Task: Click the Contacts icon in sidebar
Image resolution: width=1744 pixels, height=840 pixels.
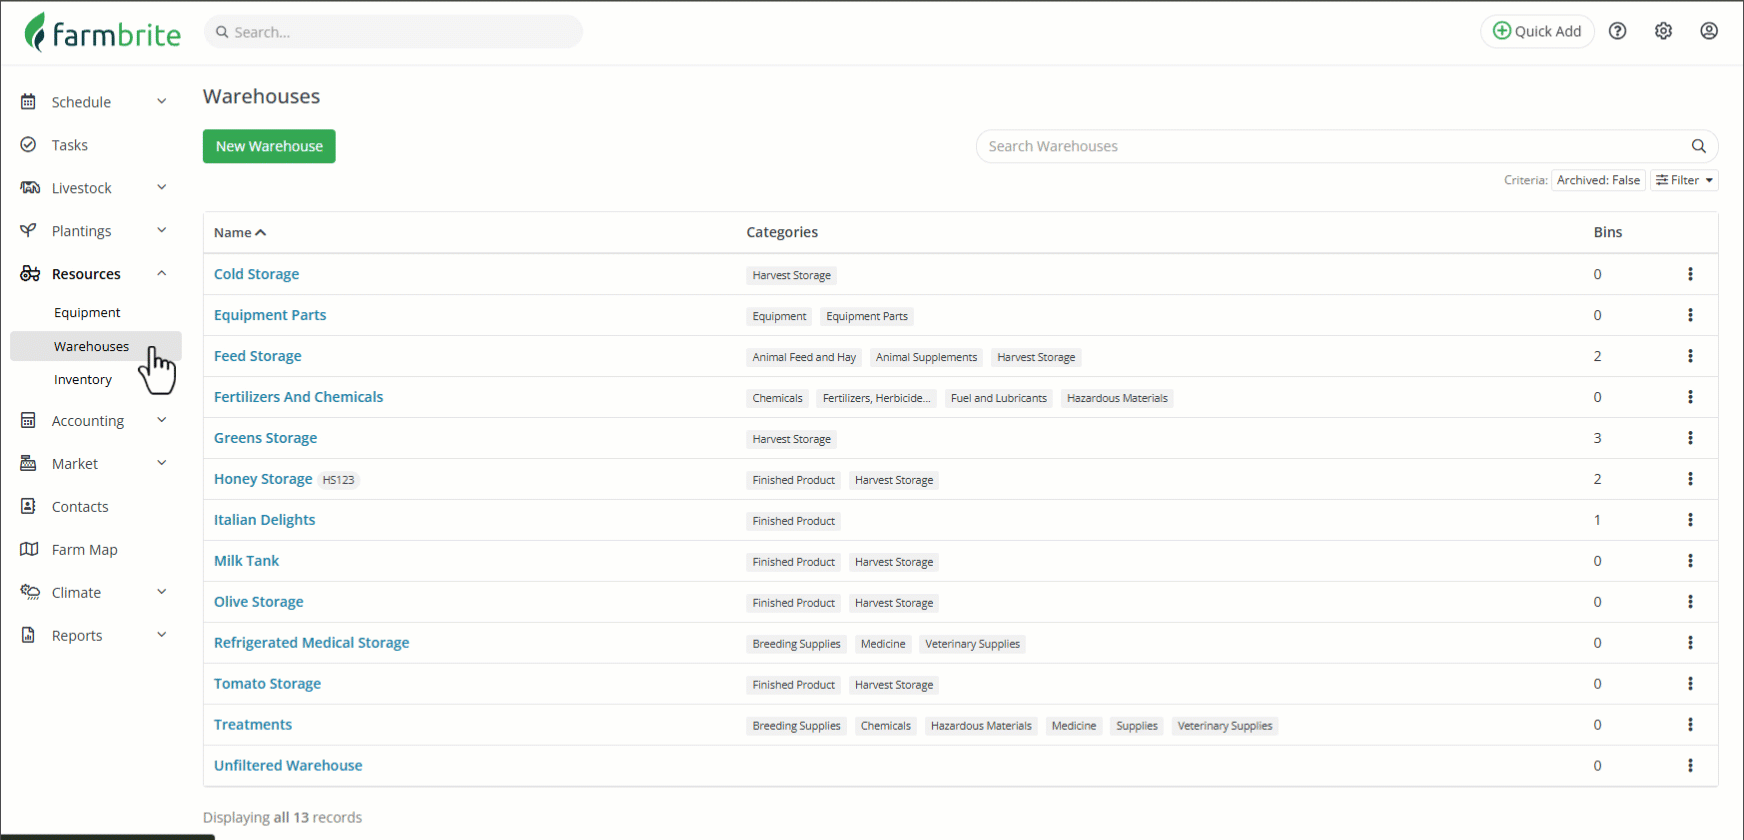Action: pyautogui.click(x=28, y=506)
